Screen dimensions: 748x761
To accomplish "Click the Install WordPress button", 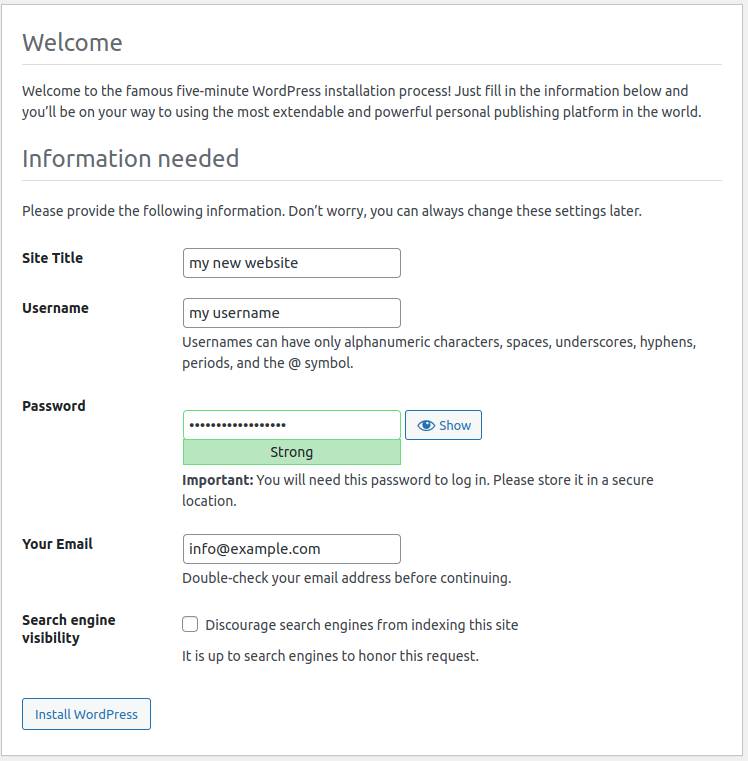I will tap(86, 714).
